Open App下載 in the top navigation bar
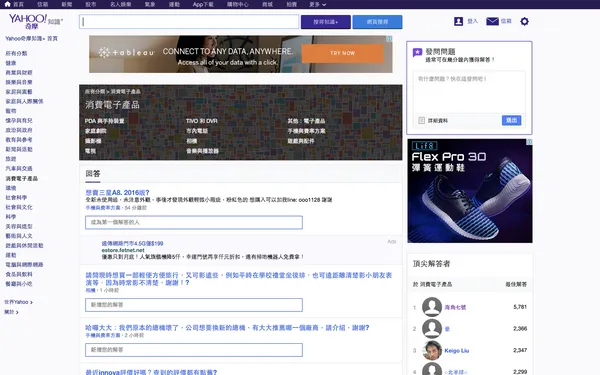The width and height of the screenshot is (600, 375). pyautogui.click(x=203, y=5)
